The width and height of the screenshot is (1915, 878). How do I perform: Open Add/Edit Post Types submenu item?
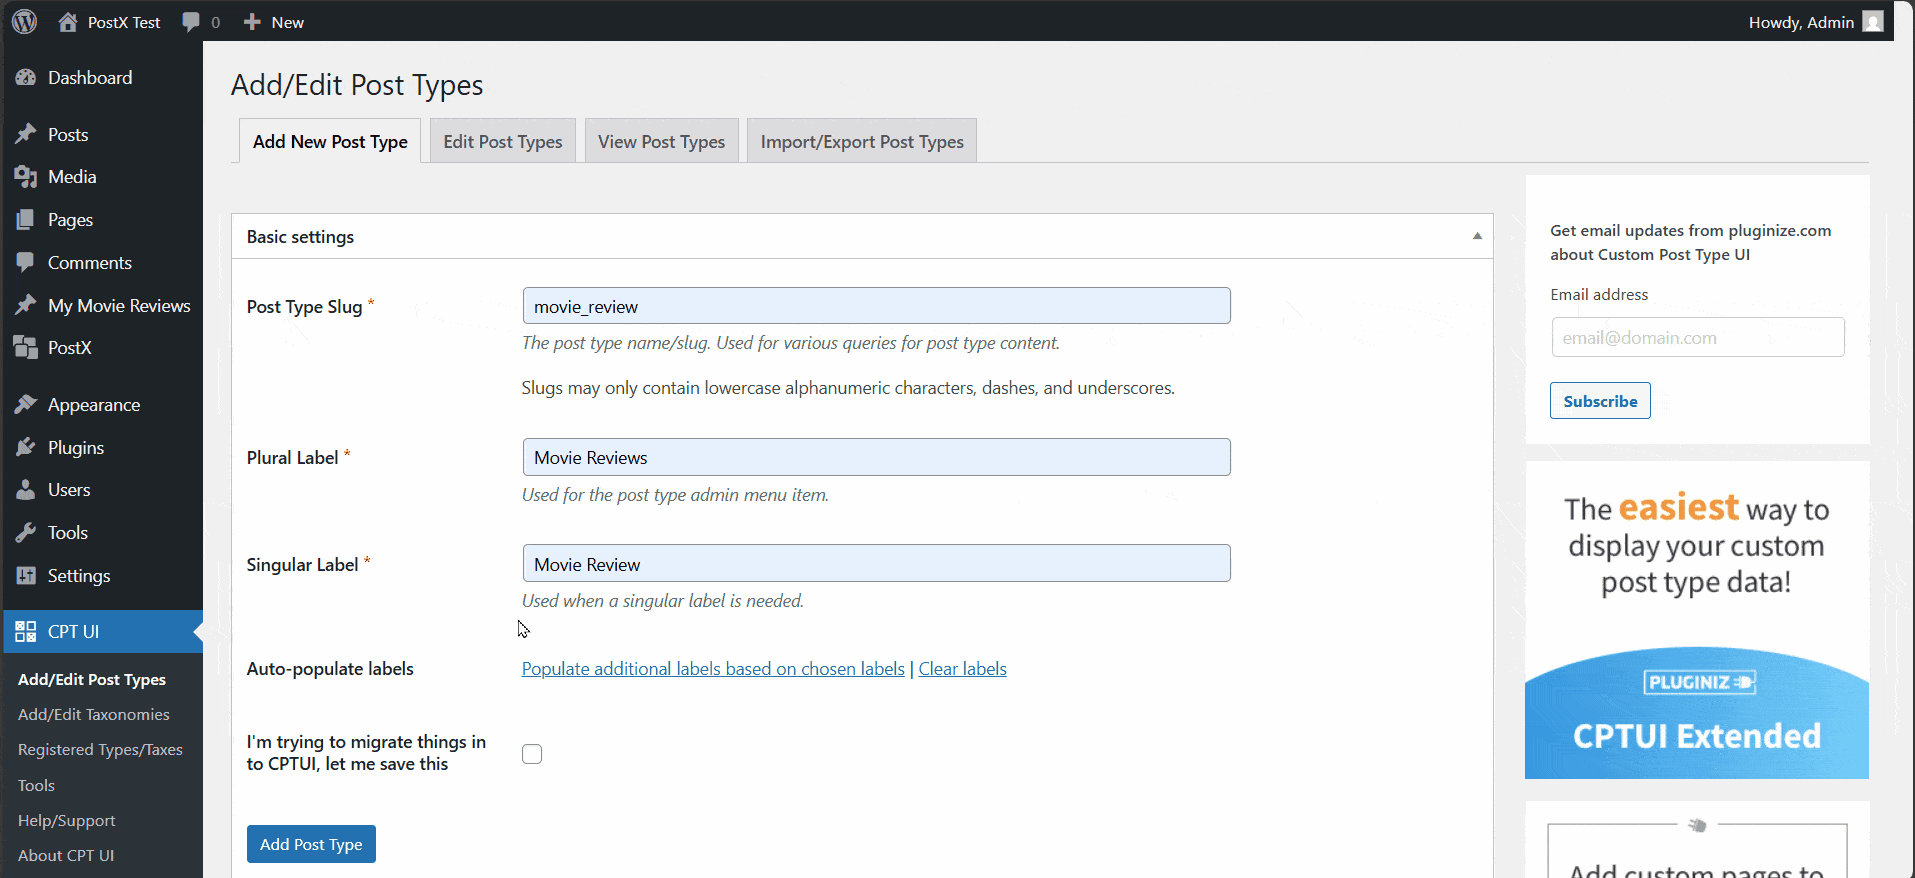pyautogui.click(x=92, y=680)
